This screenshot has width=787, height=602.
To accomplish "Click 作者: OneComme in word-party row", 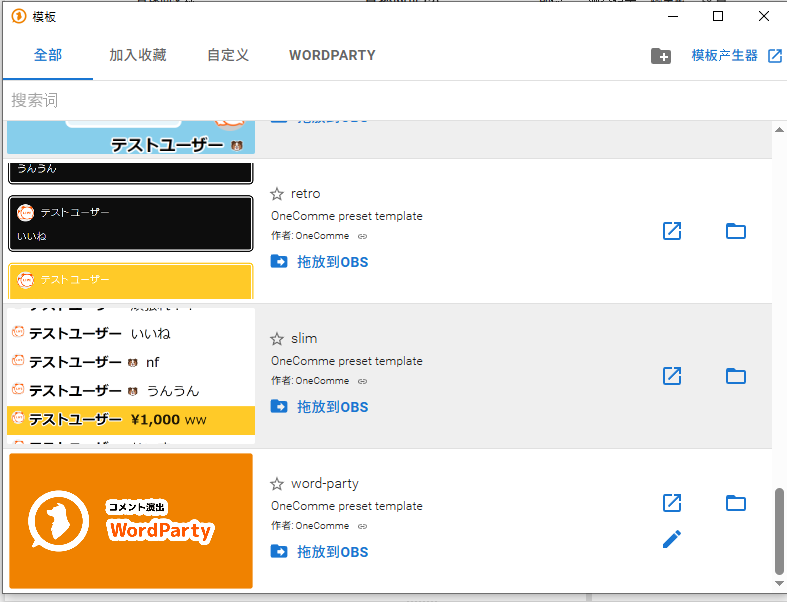I will point(310,526).
